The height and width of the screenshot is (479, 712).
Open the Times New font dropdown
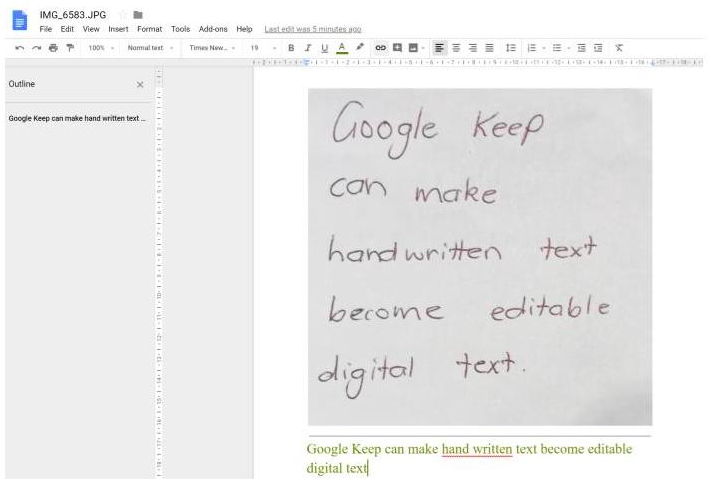212,48
